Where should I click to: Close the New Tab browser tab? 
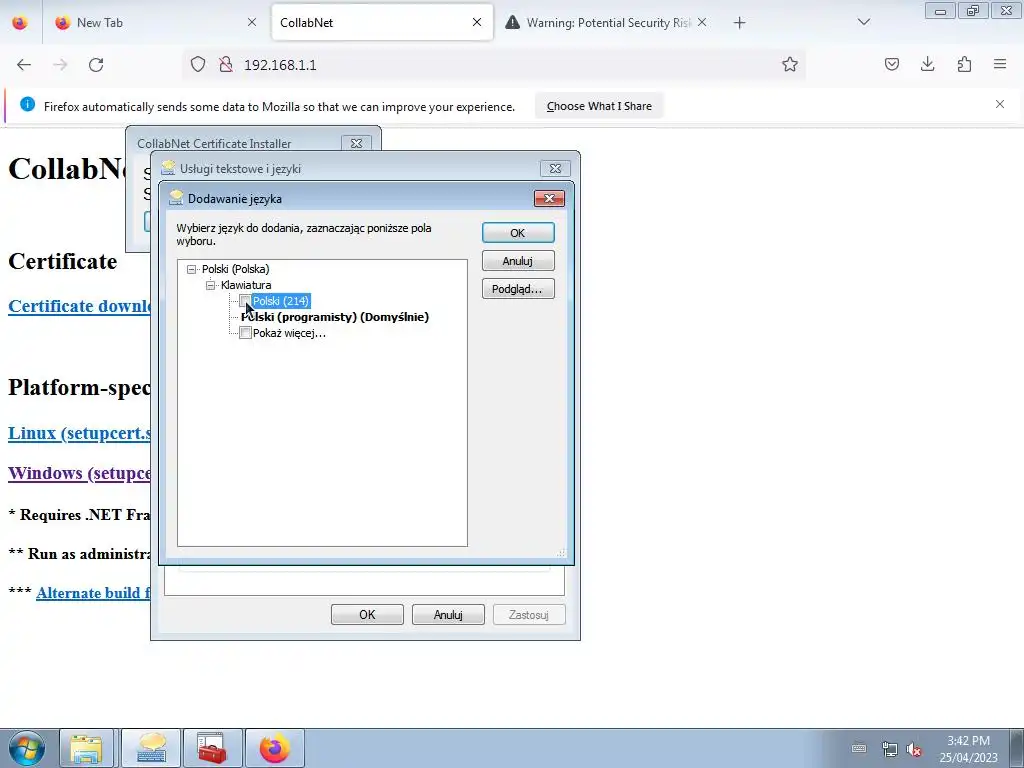252,23
